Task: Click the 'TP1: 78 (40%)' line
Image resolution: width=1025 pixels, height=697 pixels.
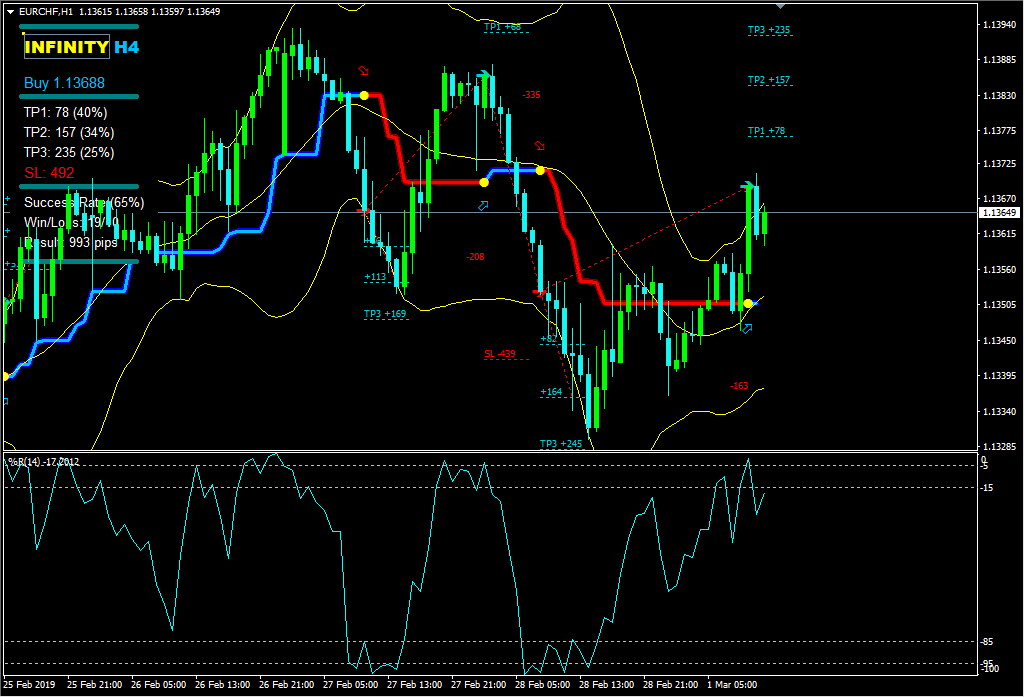Action: click(x=65, y=112)
